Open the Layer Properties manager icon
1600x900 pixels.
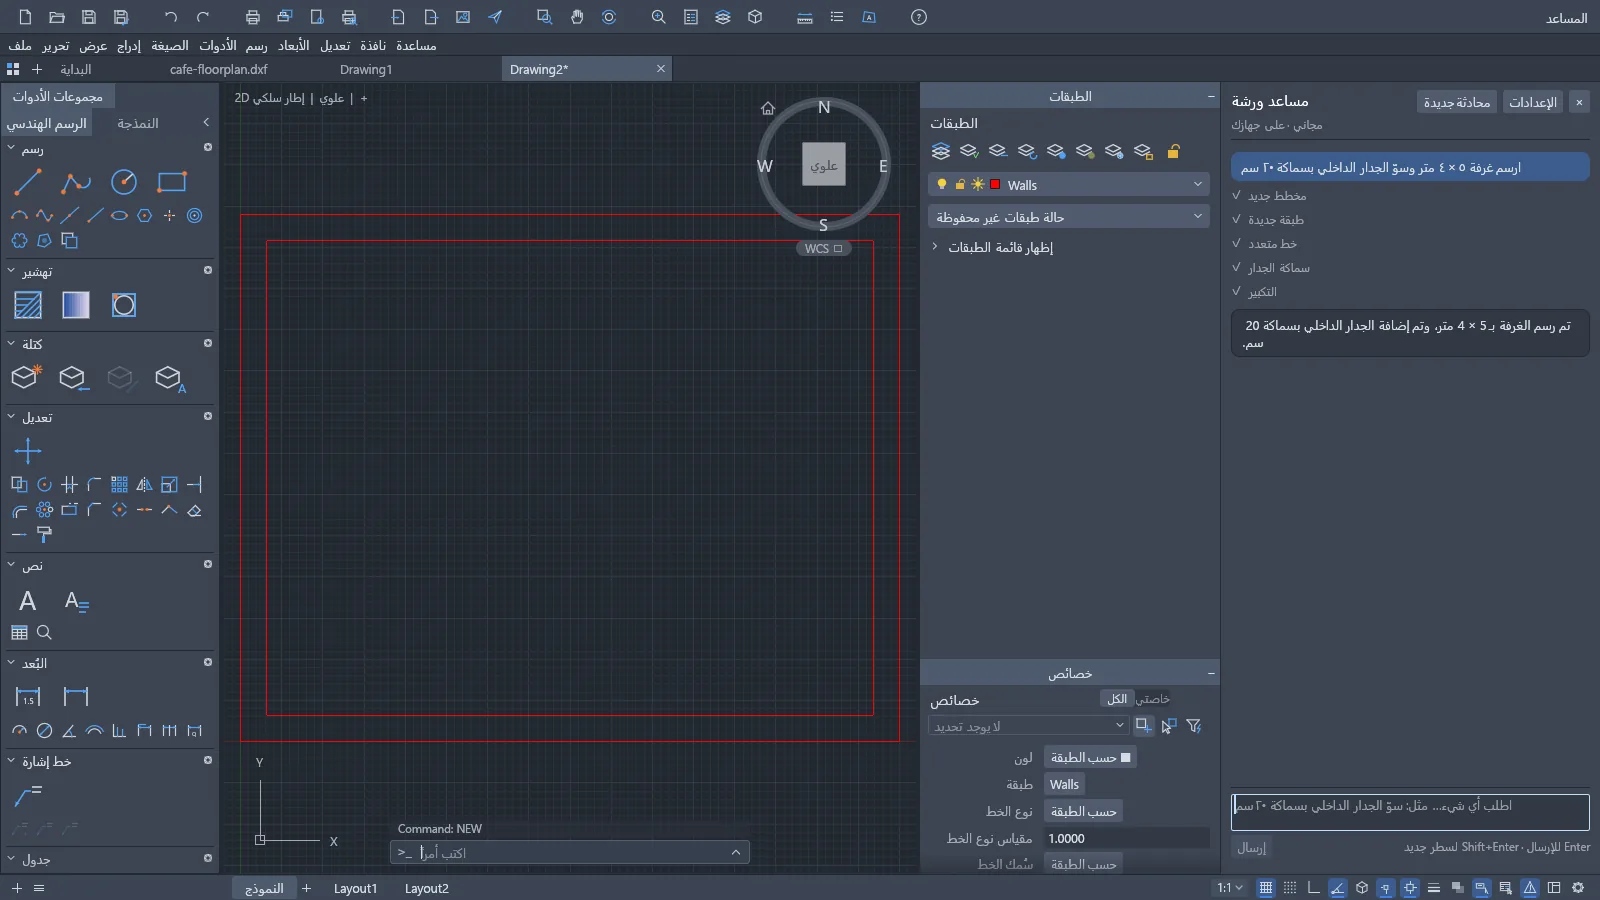coord(940,151)
